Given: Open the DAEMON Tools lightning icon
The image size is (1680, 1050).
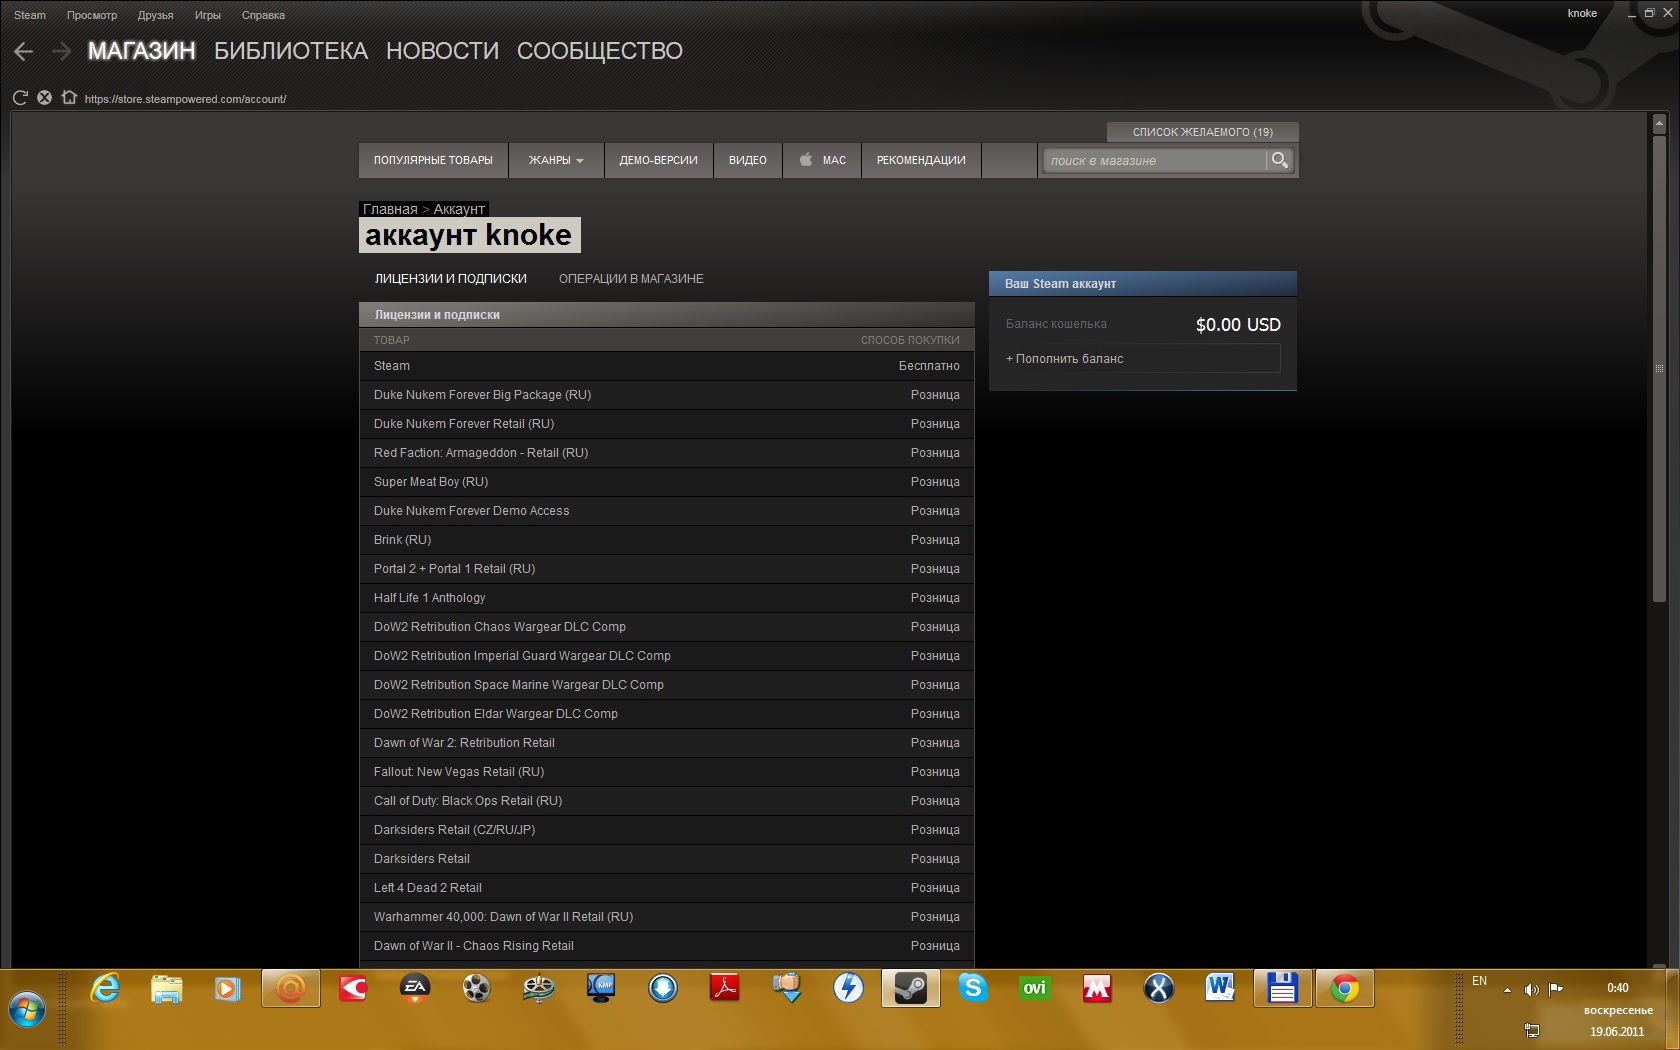Looking at the screenshot, I should point(848,989).
